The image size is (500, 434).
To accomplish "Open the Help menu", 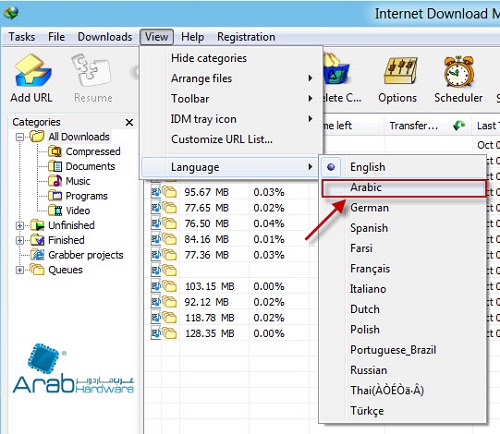I will [x=192, y=37].
